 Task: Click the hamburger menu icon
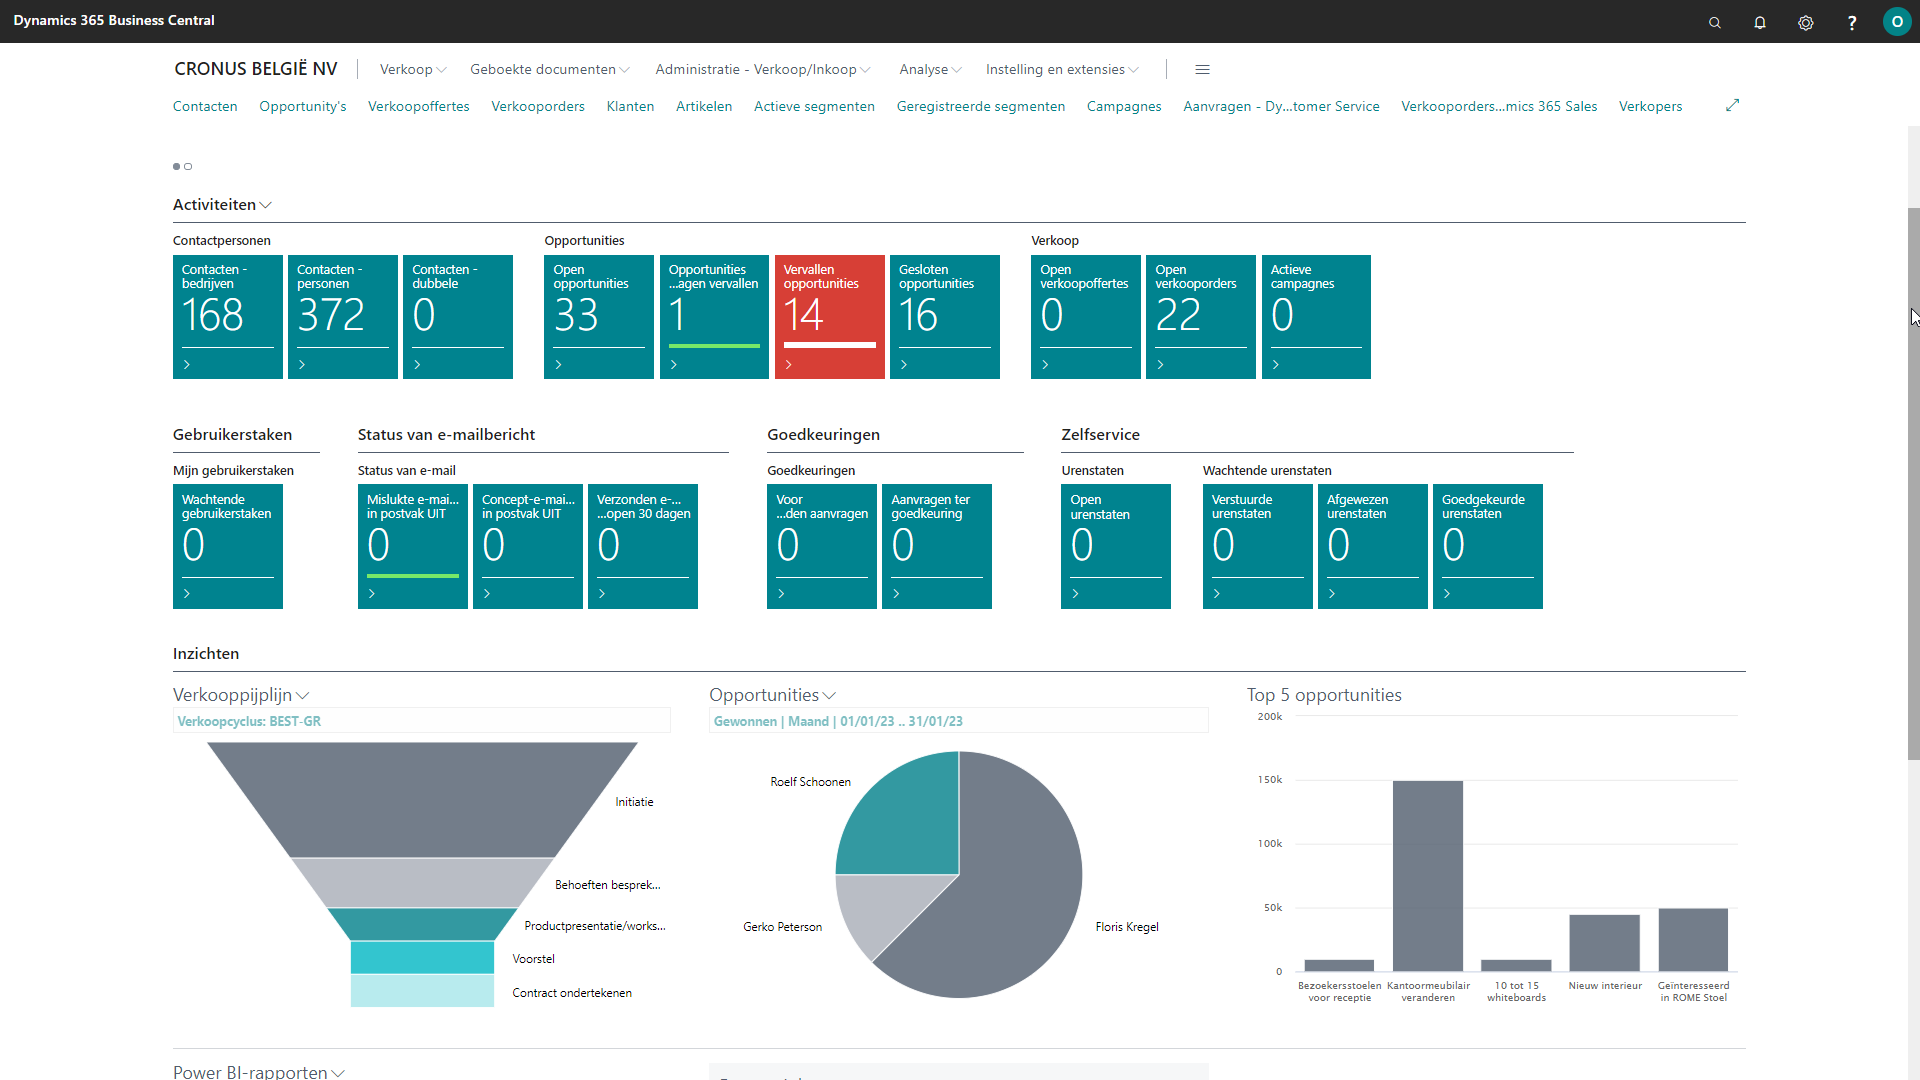tap(1201, 69)
